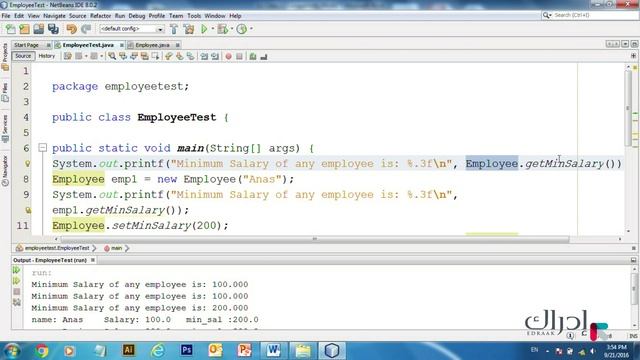
Task: Click the Uncomment editor toolbar icon
Action: [264, 56]
